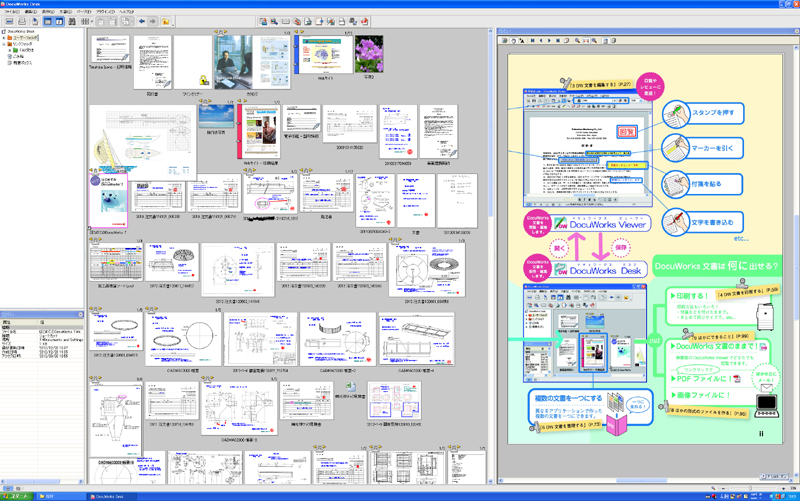Click the envelope icon in the plugin toolbar
Screen dimensions: 800x501
click(286, 21)
